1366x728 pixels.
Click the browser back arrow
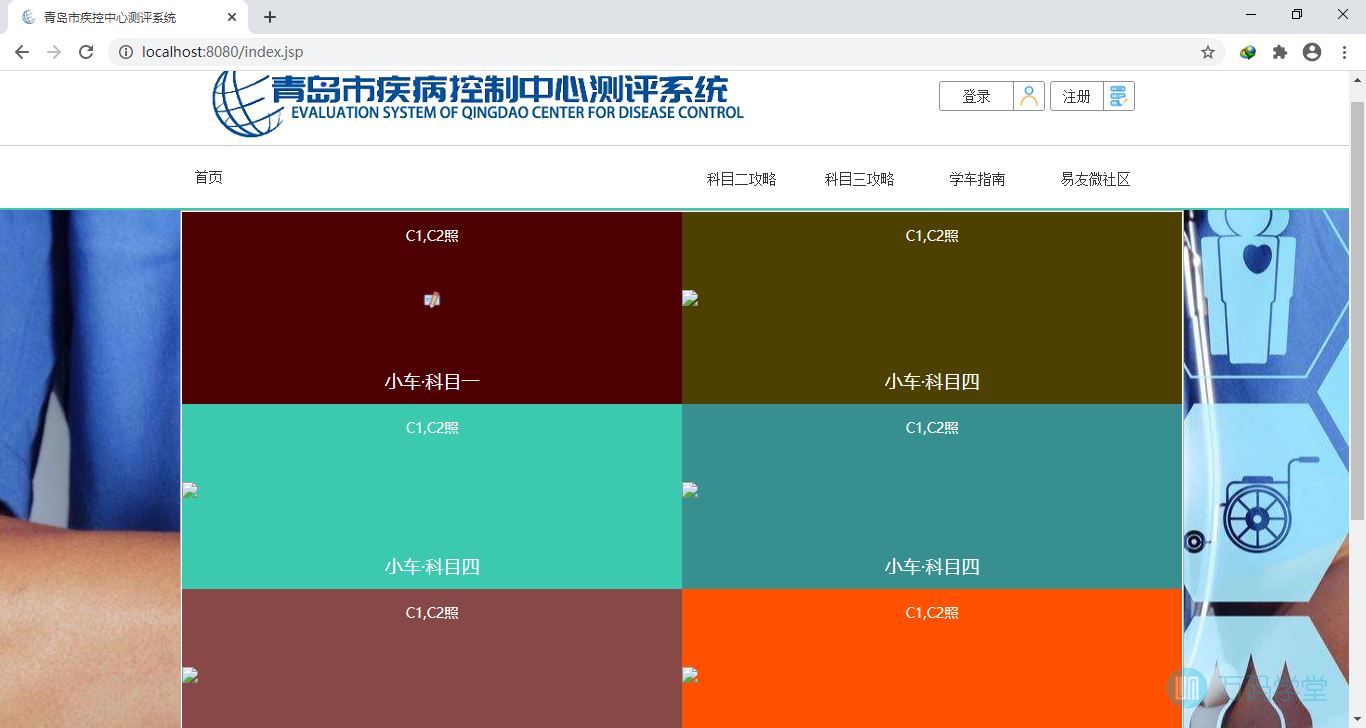coord(22,52)
